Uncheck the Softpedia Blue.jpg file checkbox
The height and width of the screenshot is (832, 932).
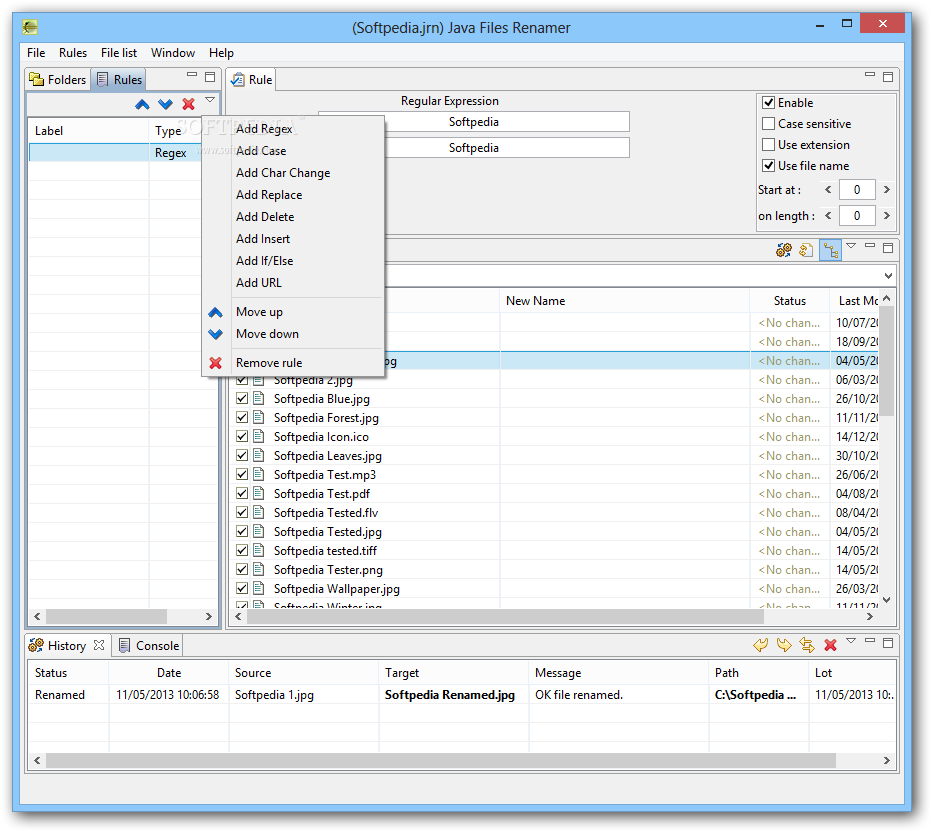pyautogui.click(x=242, y=398)
